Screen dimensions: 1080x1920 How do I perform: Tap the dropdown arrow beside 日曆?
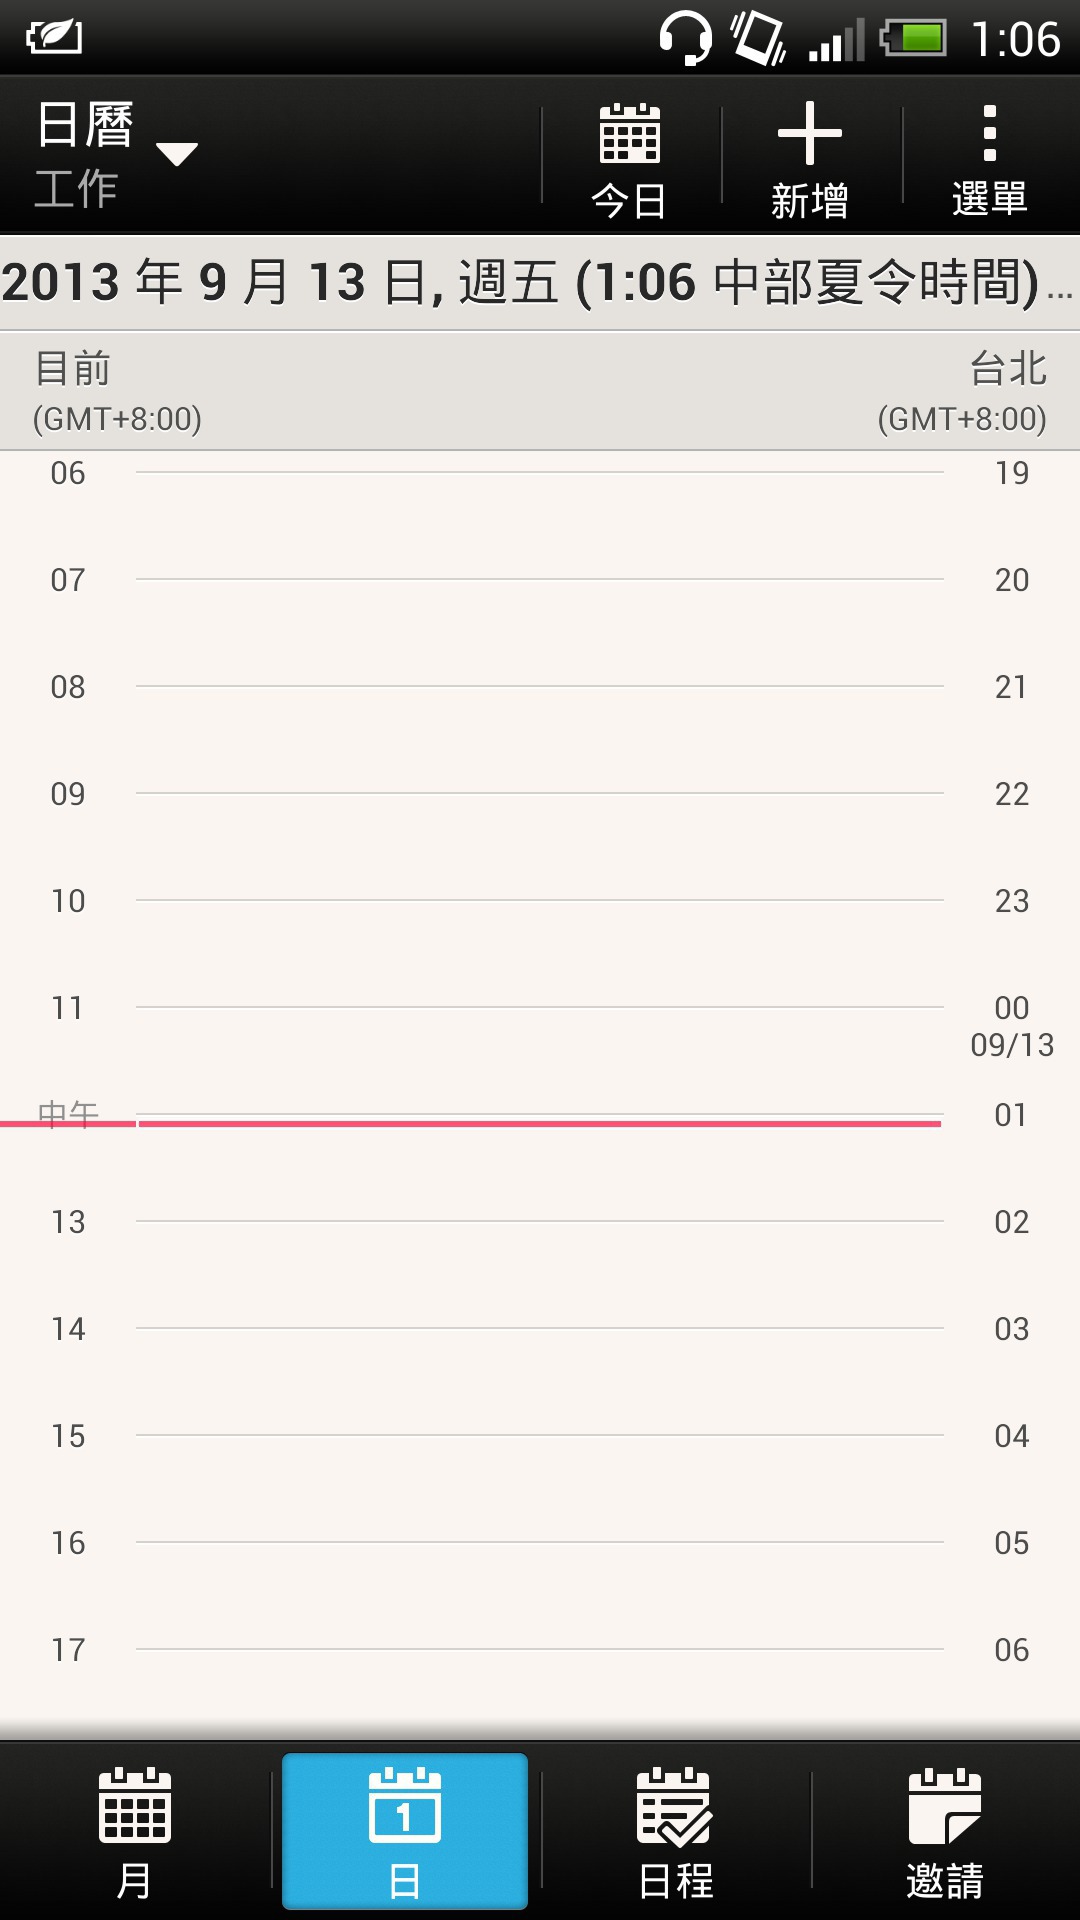177,154
